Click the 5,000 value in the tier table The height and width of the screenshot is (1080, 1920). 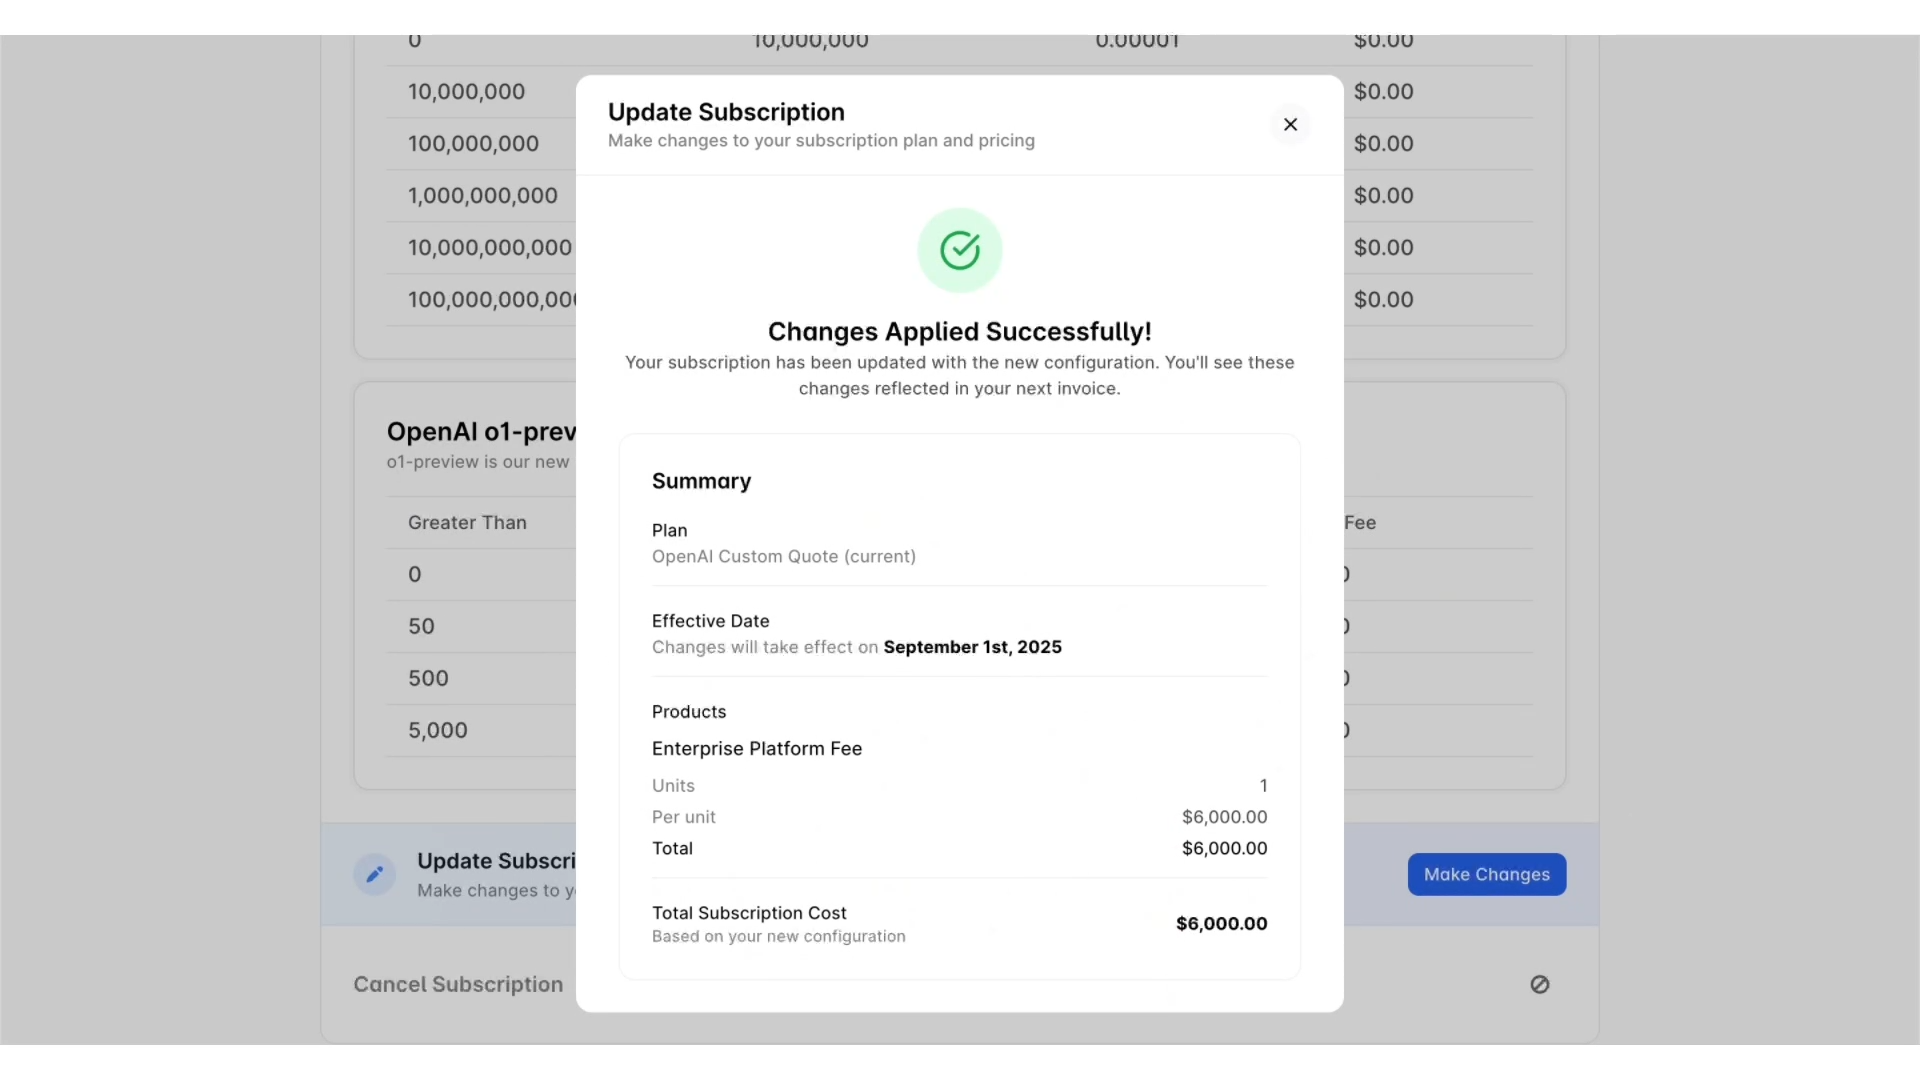437,730
